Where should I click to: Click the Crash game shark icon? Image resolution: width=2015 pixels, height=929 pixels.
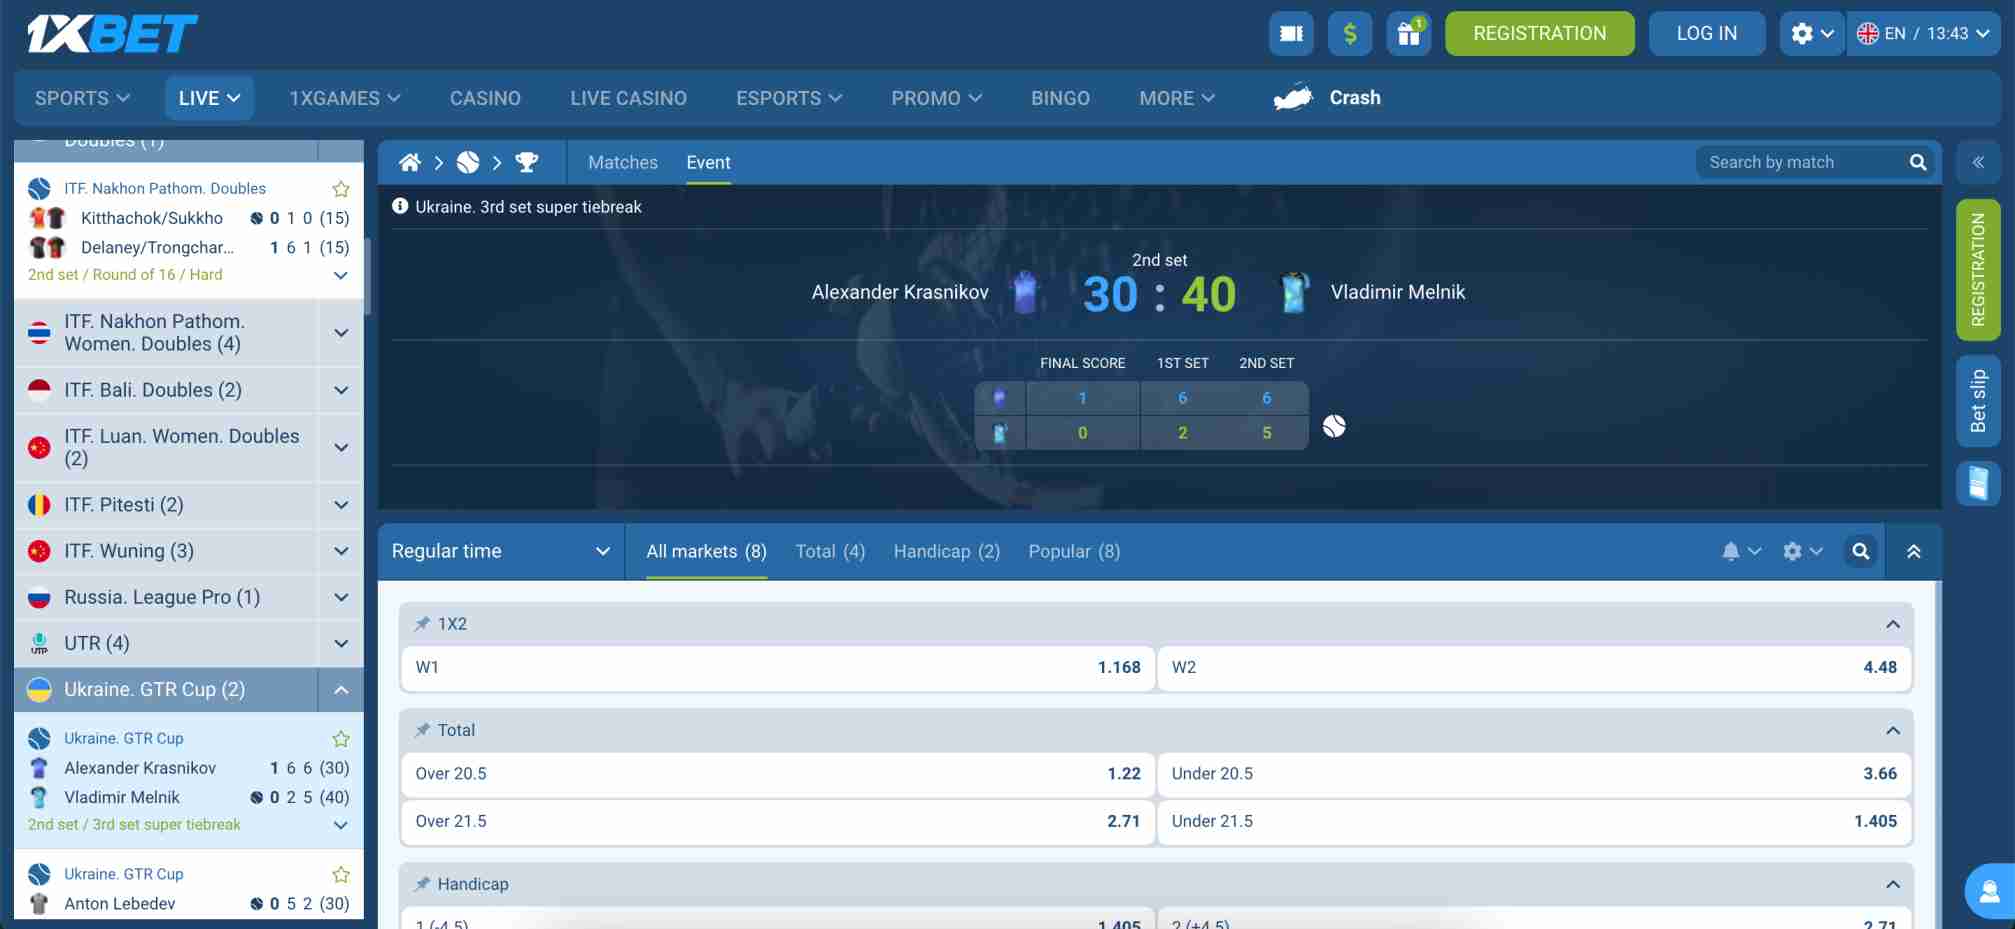[x=1292, y=97]
